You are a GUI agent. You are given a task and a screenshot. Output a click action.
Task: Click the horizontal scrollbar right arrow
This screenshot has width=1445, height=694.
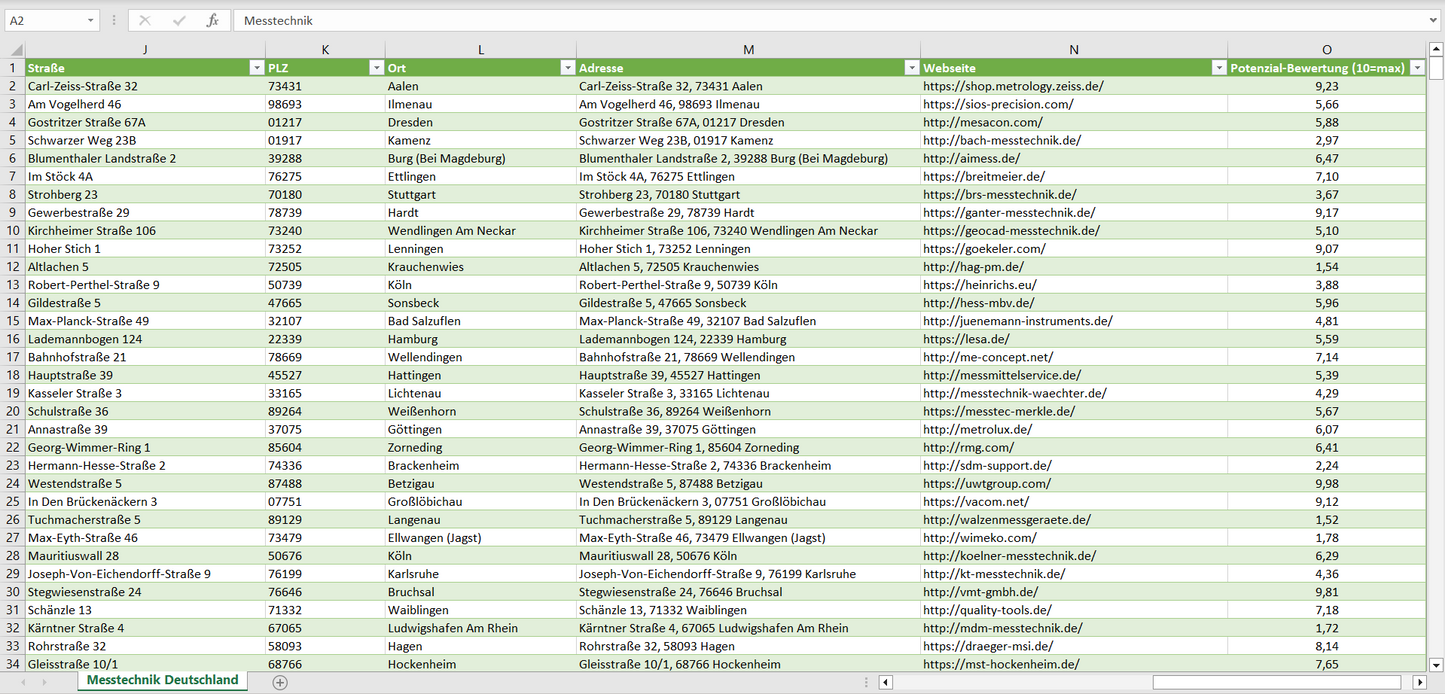(1419, 682)
